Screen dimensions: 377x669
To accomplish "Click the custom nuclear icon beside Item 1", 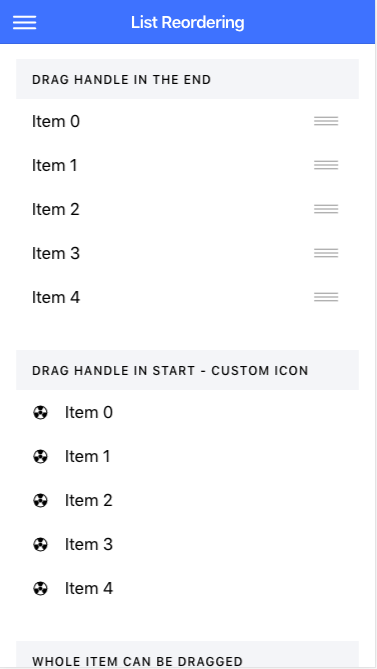I will pyautogui.click(x=40, y=457).
